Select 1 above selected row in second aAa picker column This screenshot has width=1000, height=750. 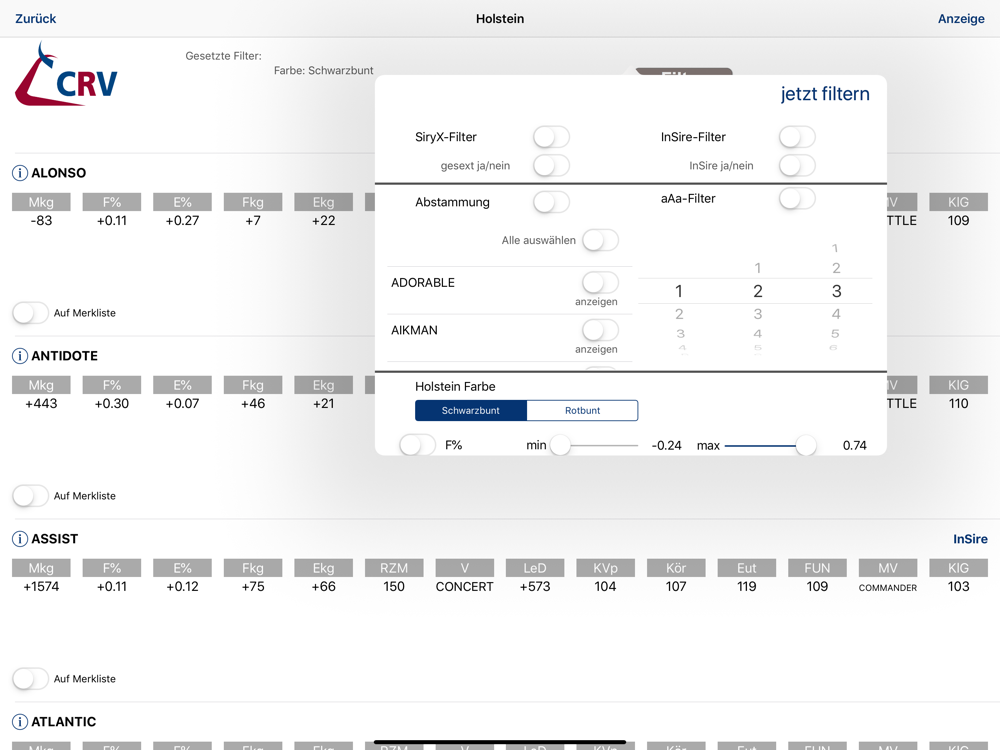point(758,268)
